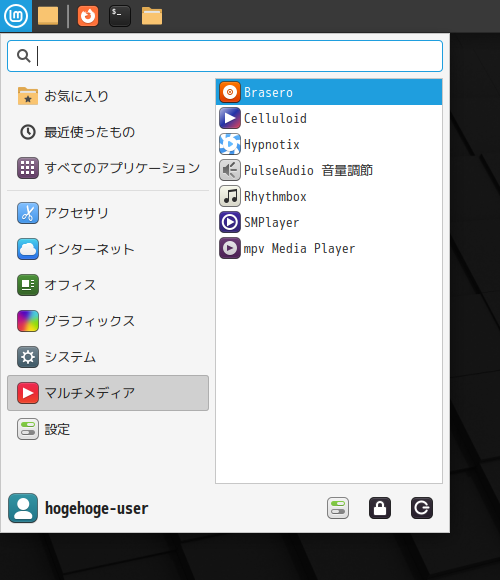
Task: Select the システム category
Action: click(x=108, y=357)
